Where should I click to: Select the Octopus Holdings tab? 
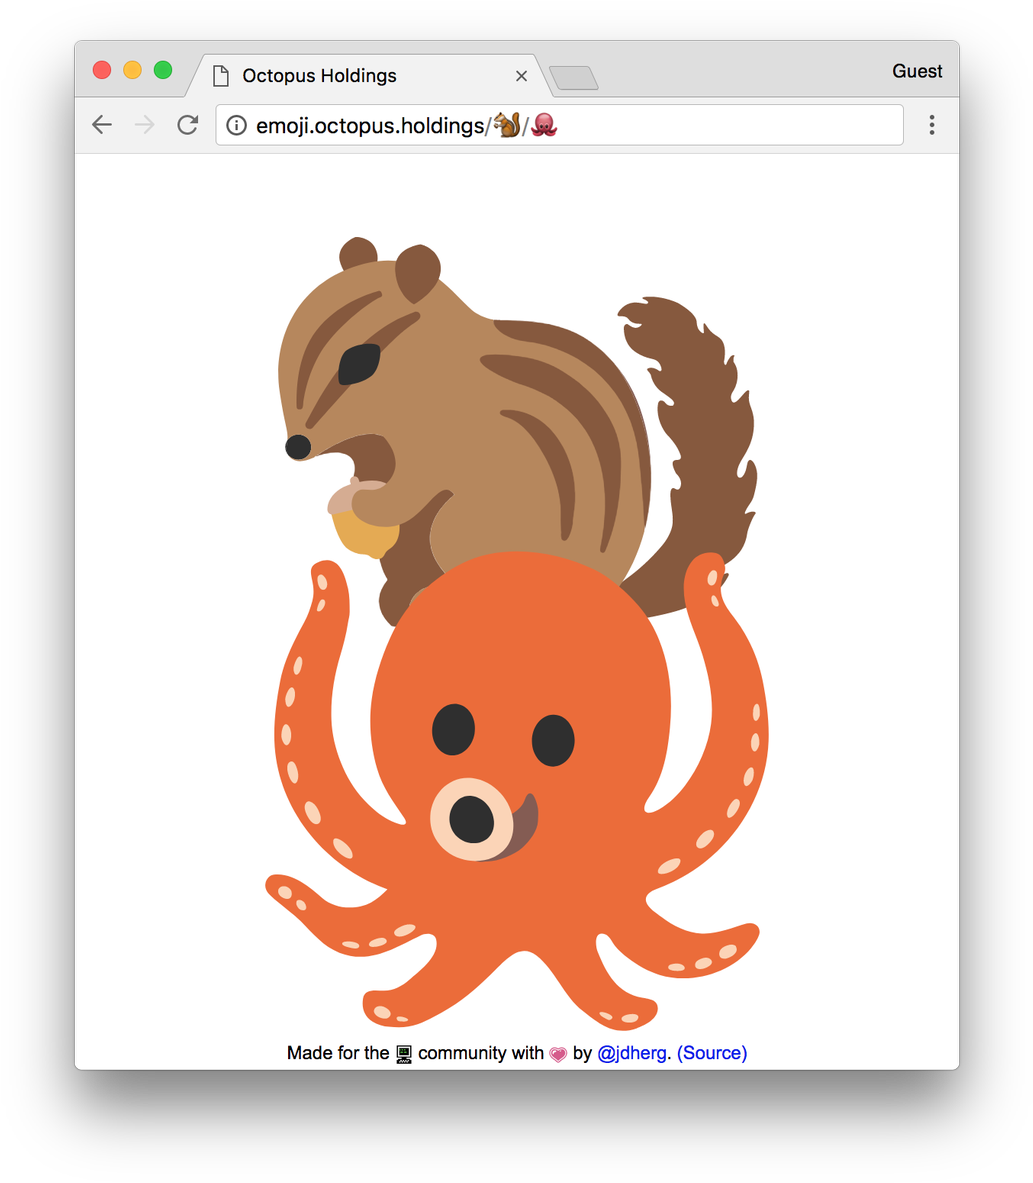point(320,76)
